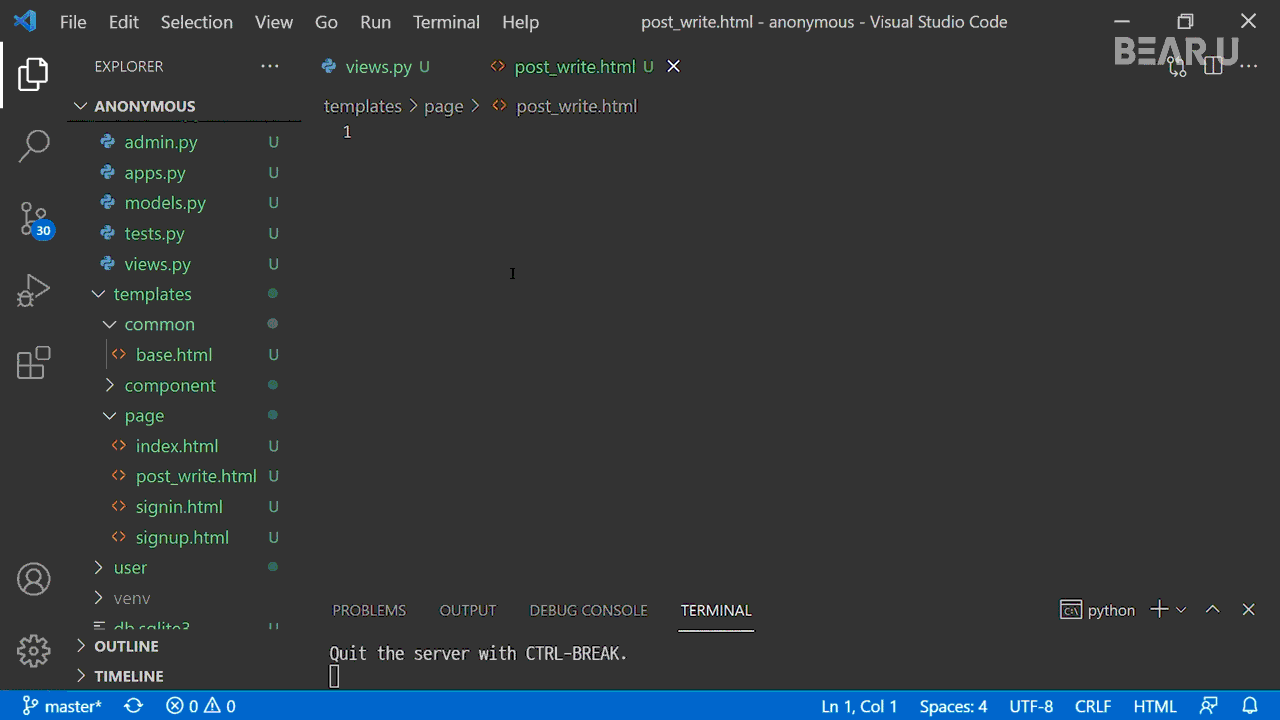Image resolution: width=1280 pixels, height=720 pixels.
Task: Open tests.py in the explorer
Action: click(154, 233)
